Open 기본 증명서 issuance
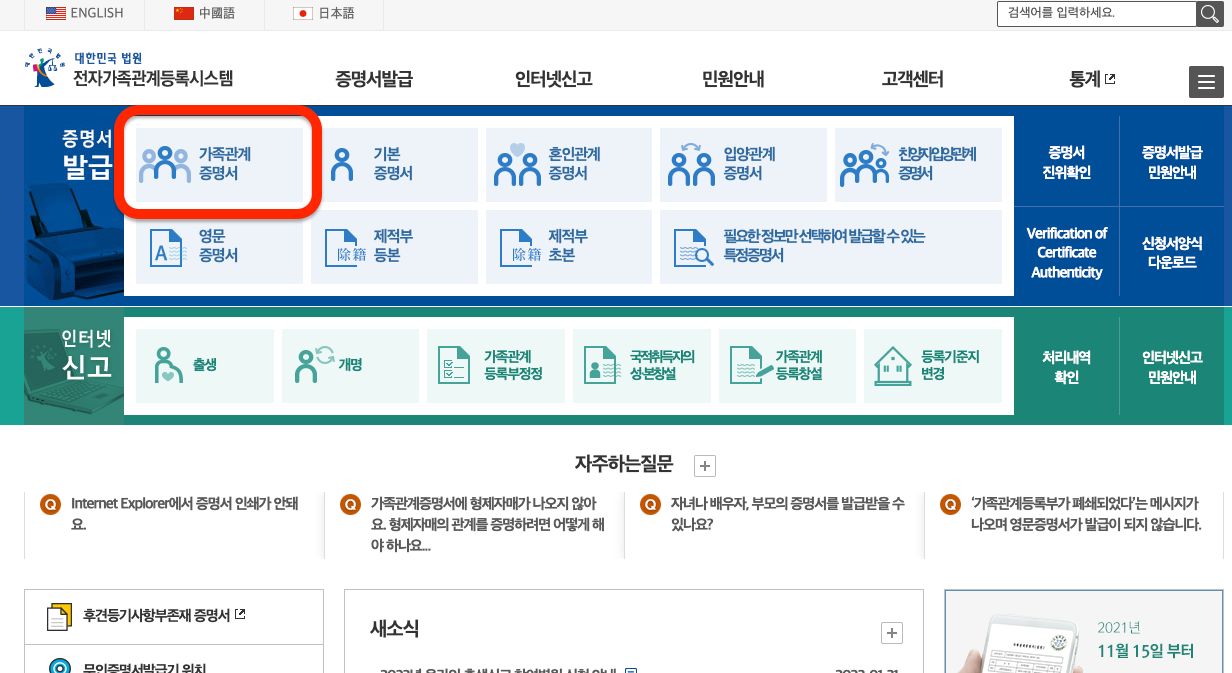The height and width of the screenshot is (673, 1232). 341,163
